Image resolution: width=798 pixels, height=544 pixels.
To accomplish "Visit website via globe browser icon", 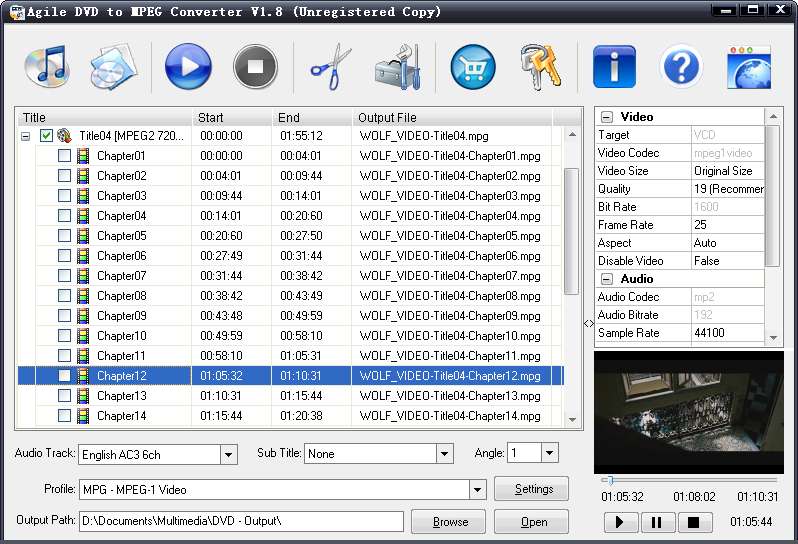I will (x=749, y=67).
